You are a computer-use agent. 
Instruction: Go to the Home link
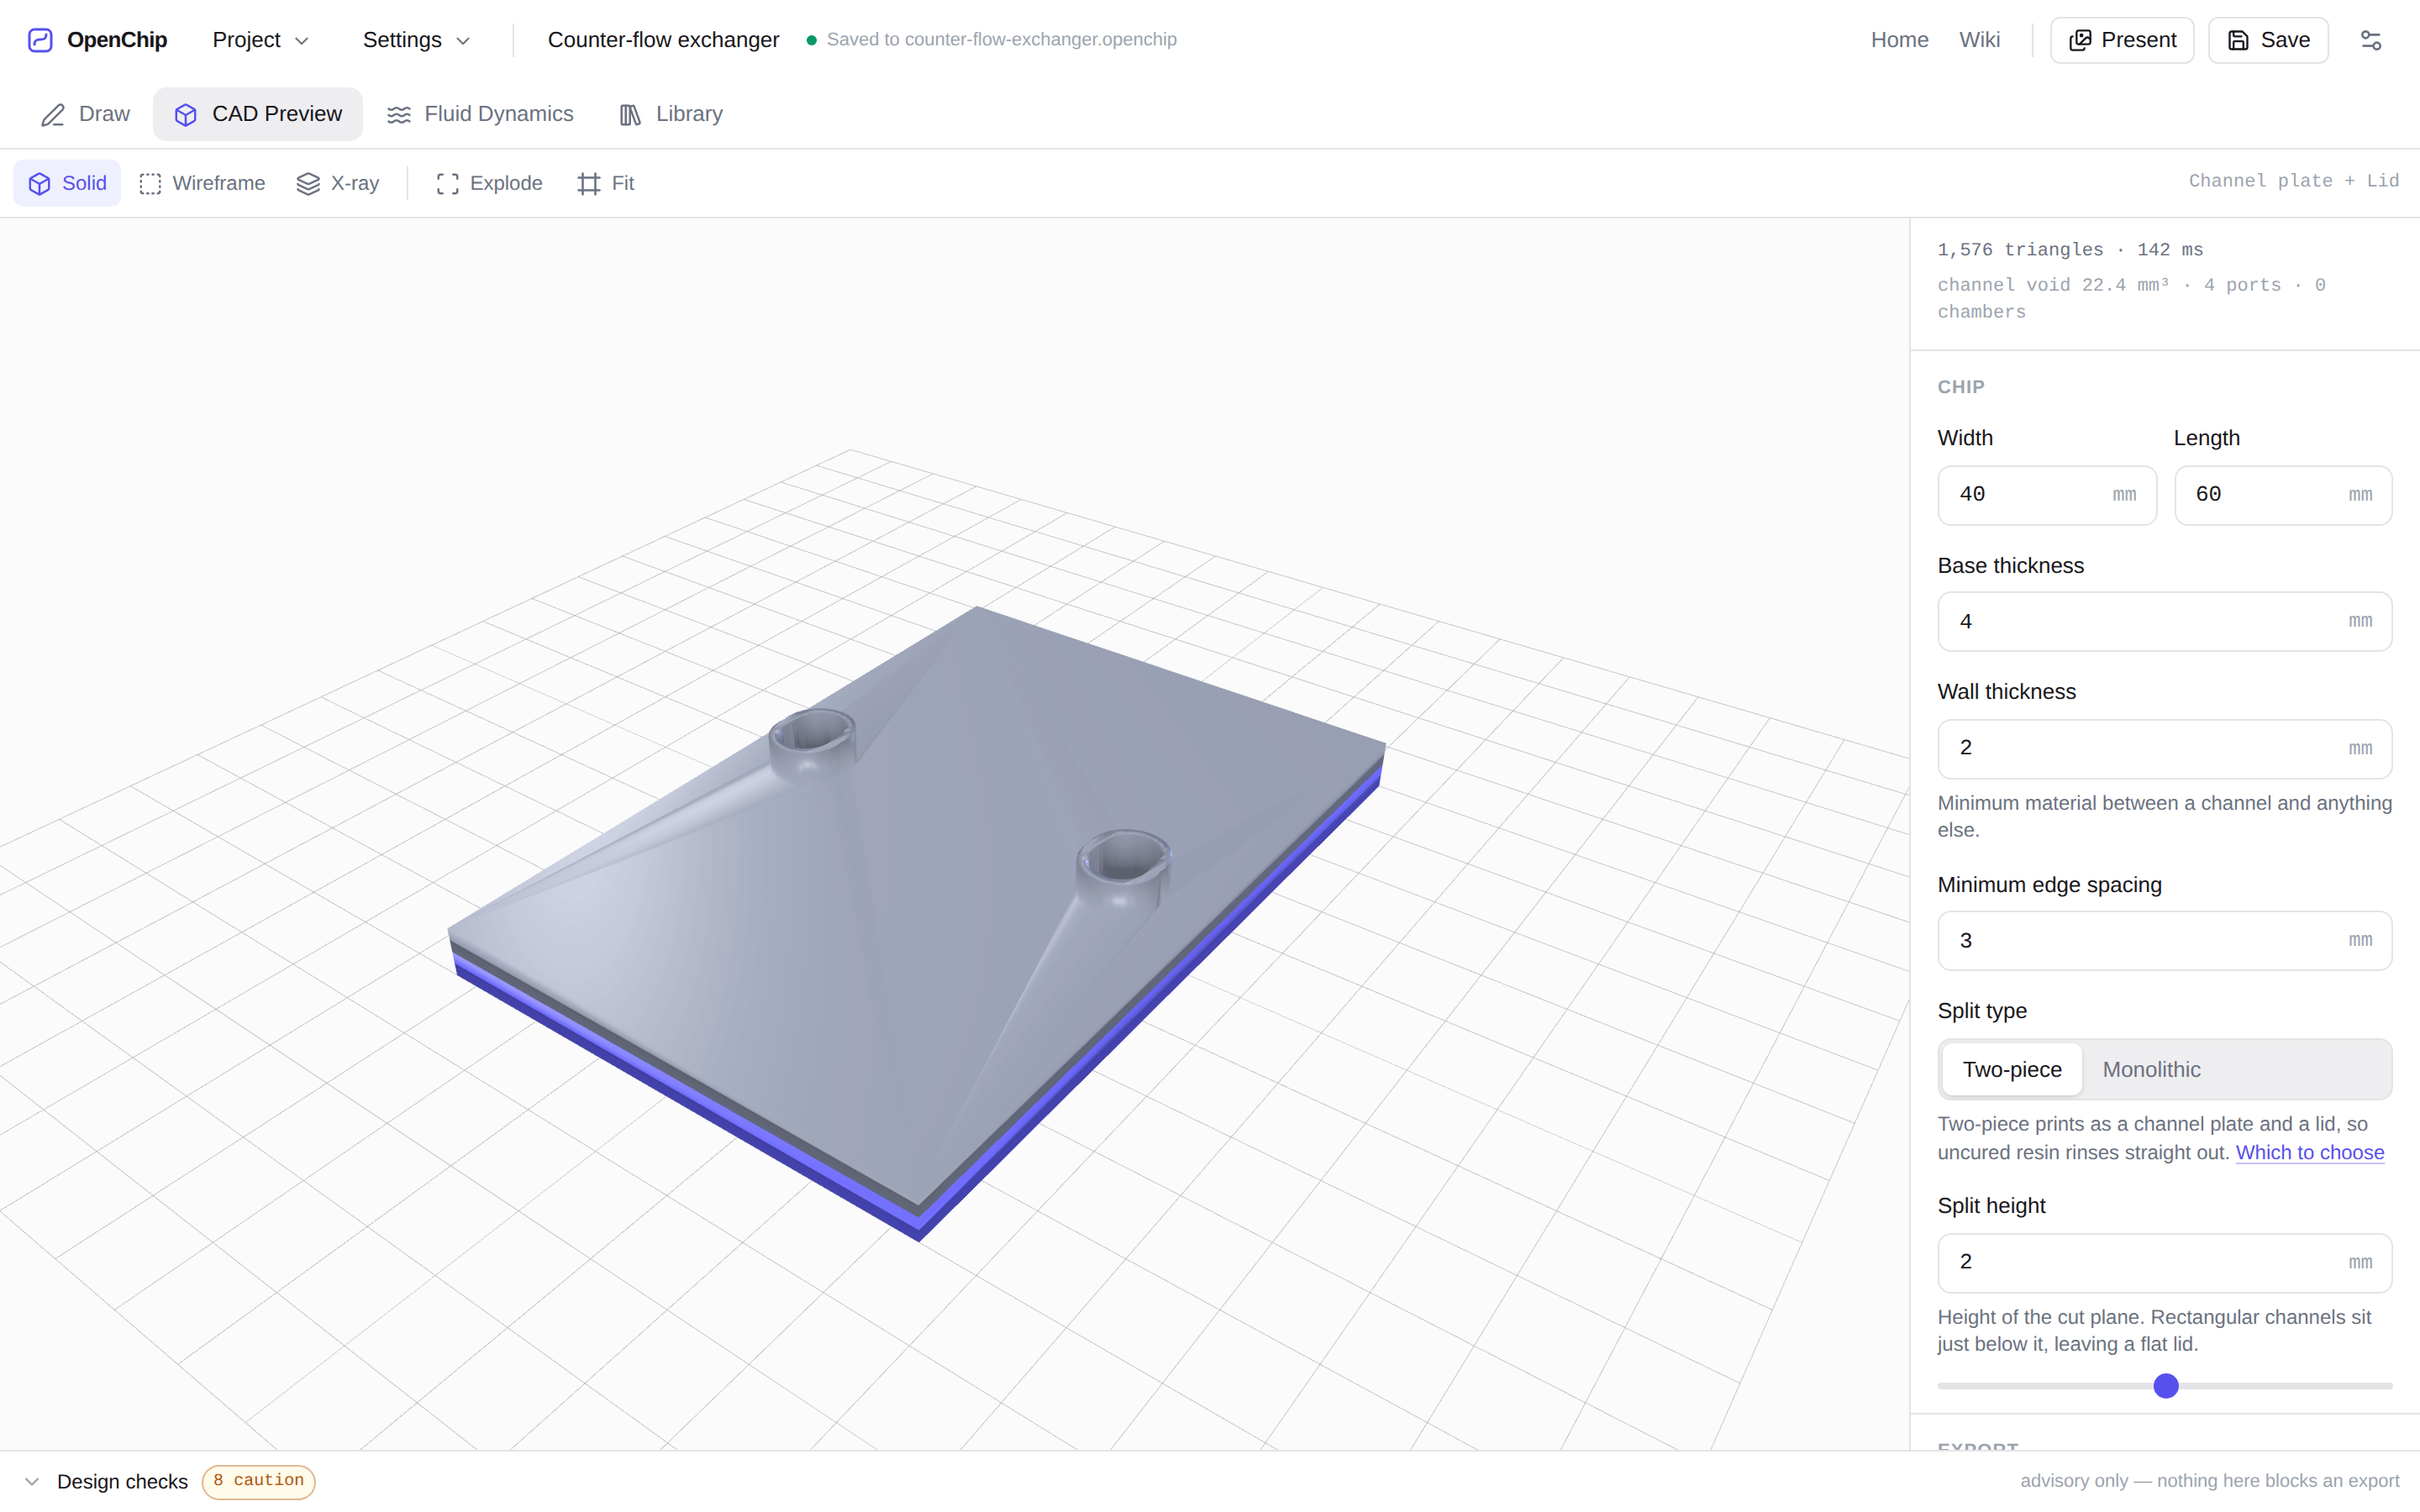[1899, 40]
